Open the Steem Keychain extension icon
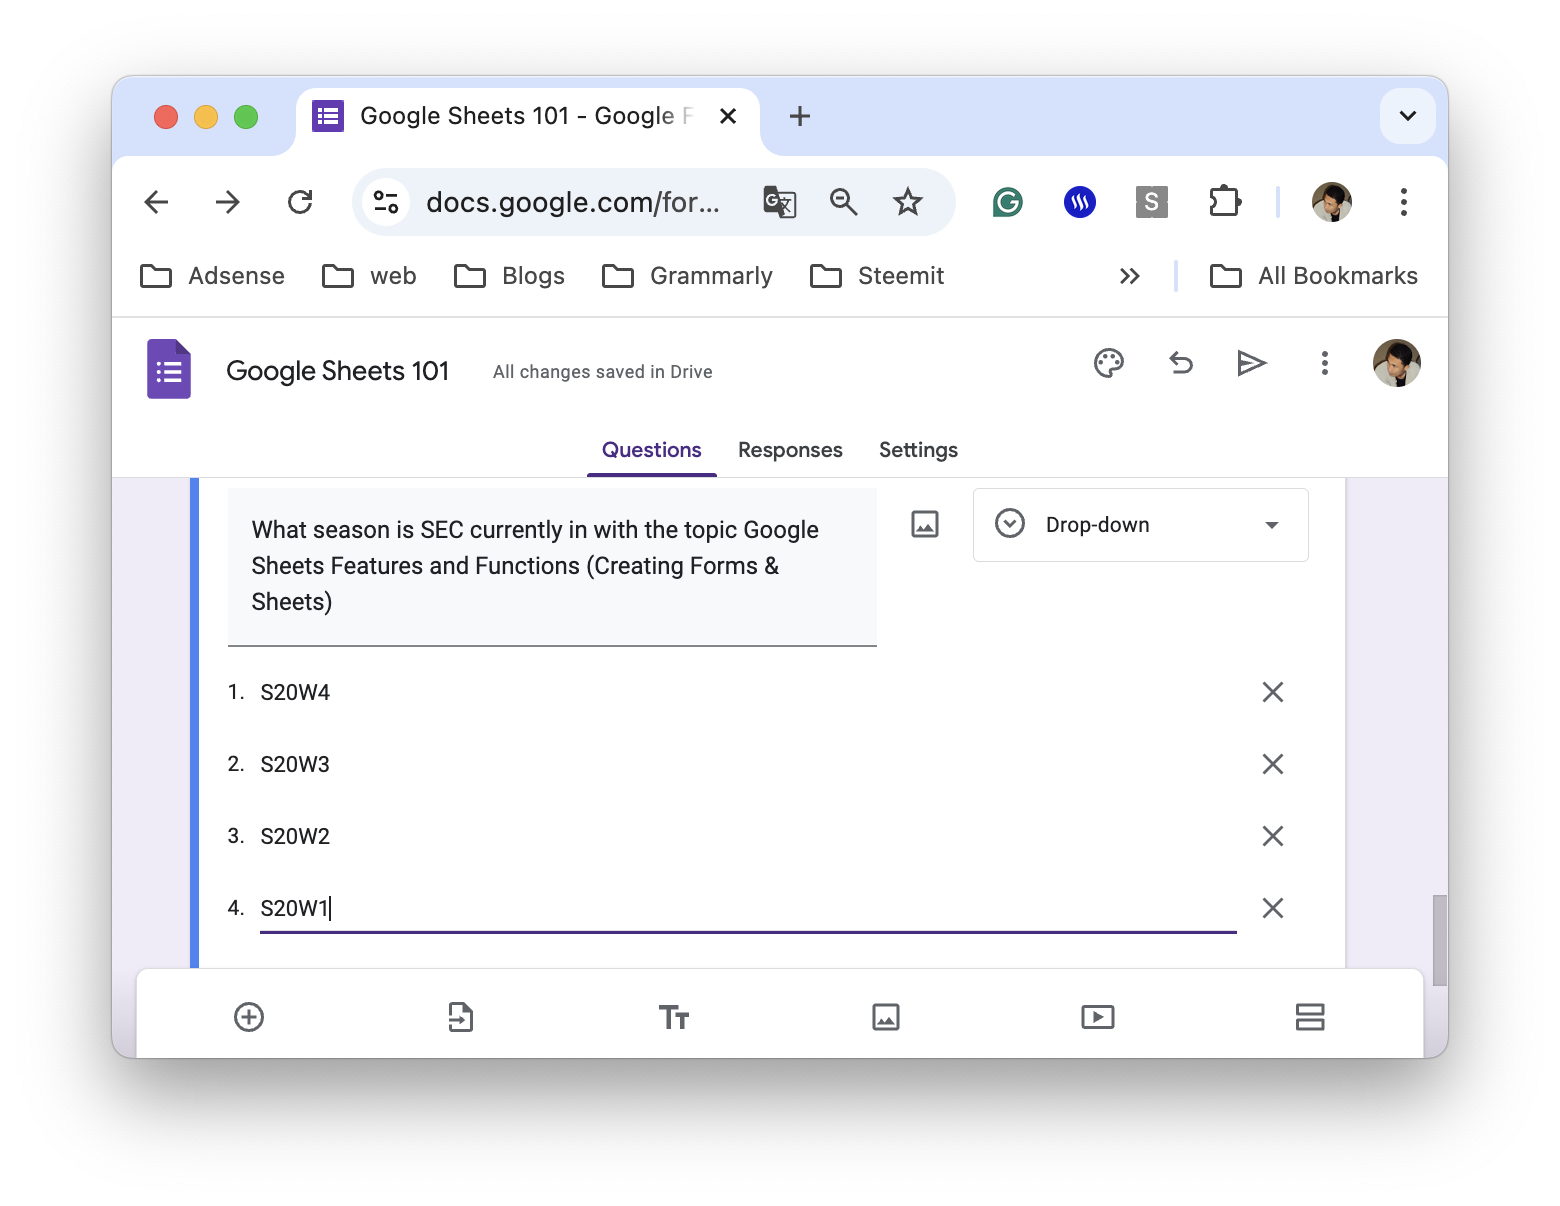 (x=1080, y=203)
